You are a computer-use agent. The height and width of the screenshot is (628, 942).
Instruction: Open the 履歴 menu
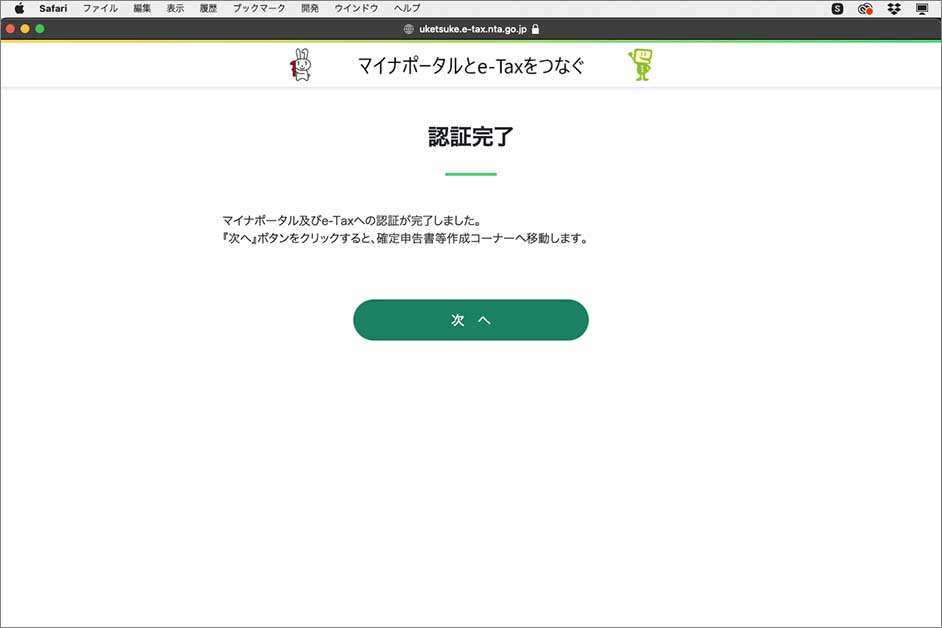click(x=207, y=8)
